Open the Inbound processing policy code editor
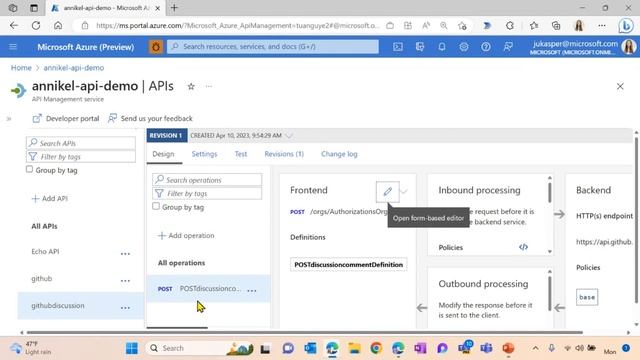The image size is (640, 360). coord(523,247)
